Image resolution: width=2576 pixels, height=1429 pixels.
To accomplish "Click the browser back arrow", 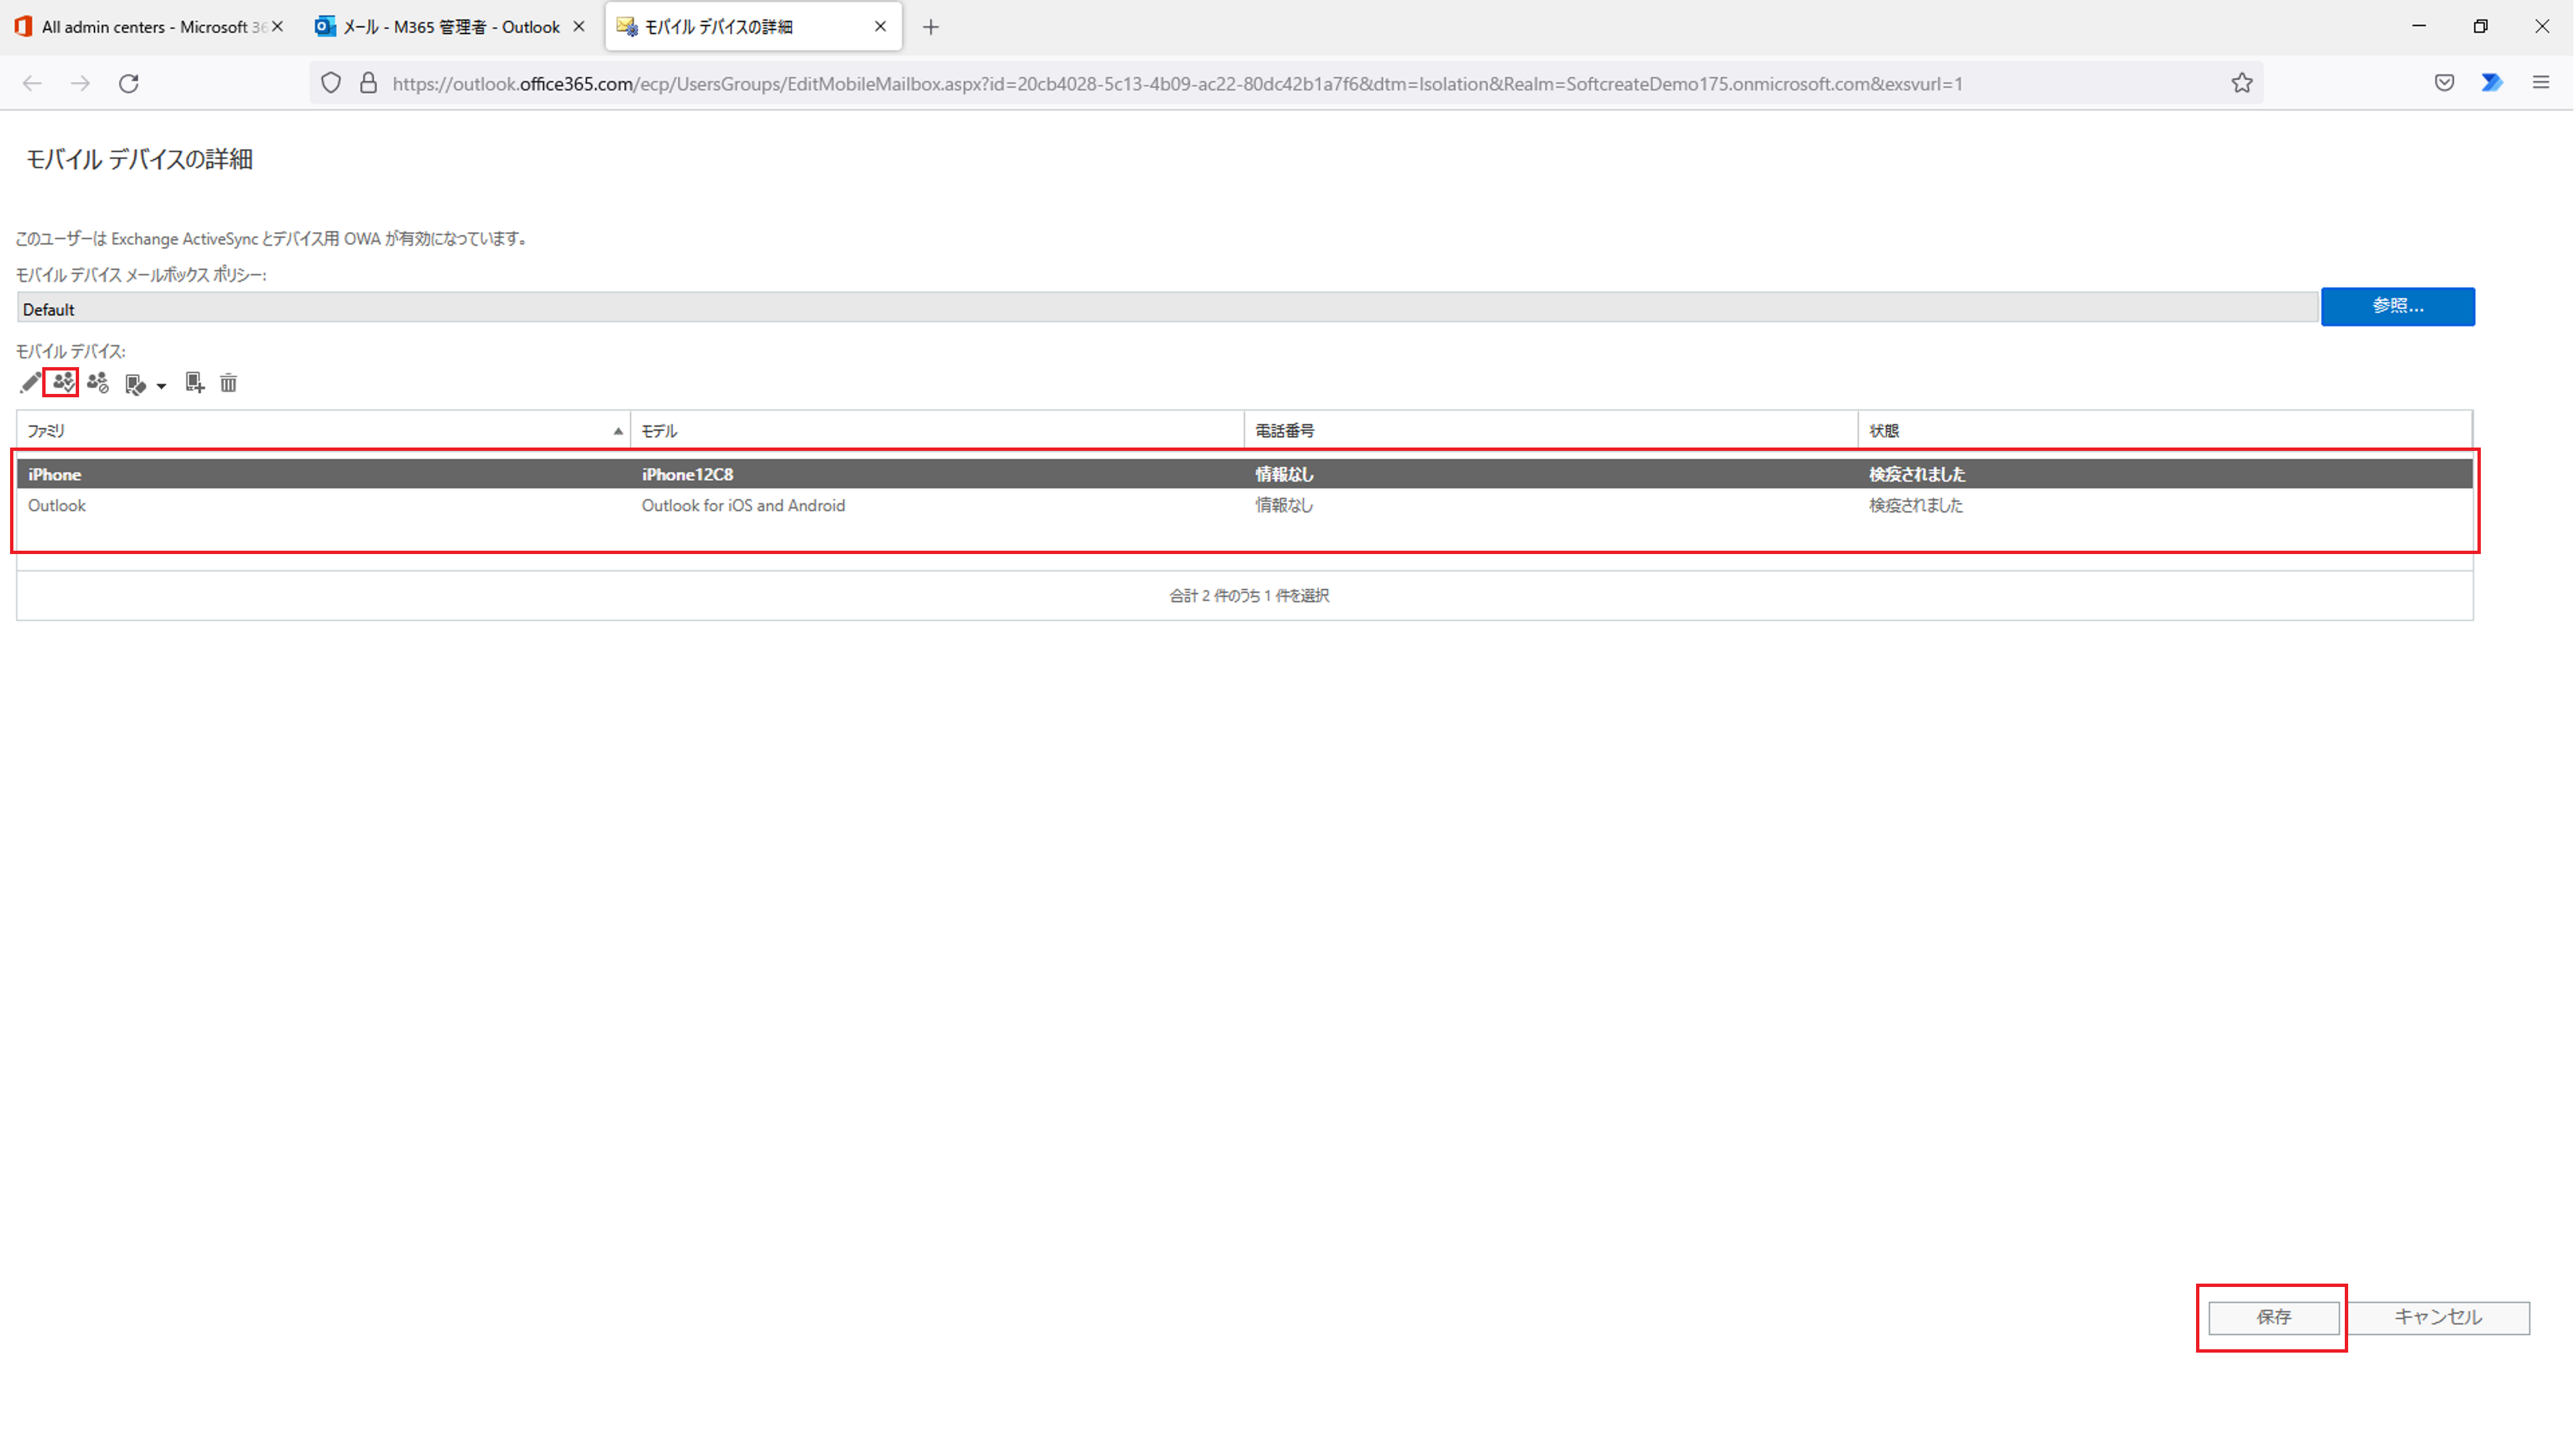I will pos(32,84).
